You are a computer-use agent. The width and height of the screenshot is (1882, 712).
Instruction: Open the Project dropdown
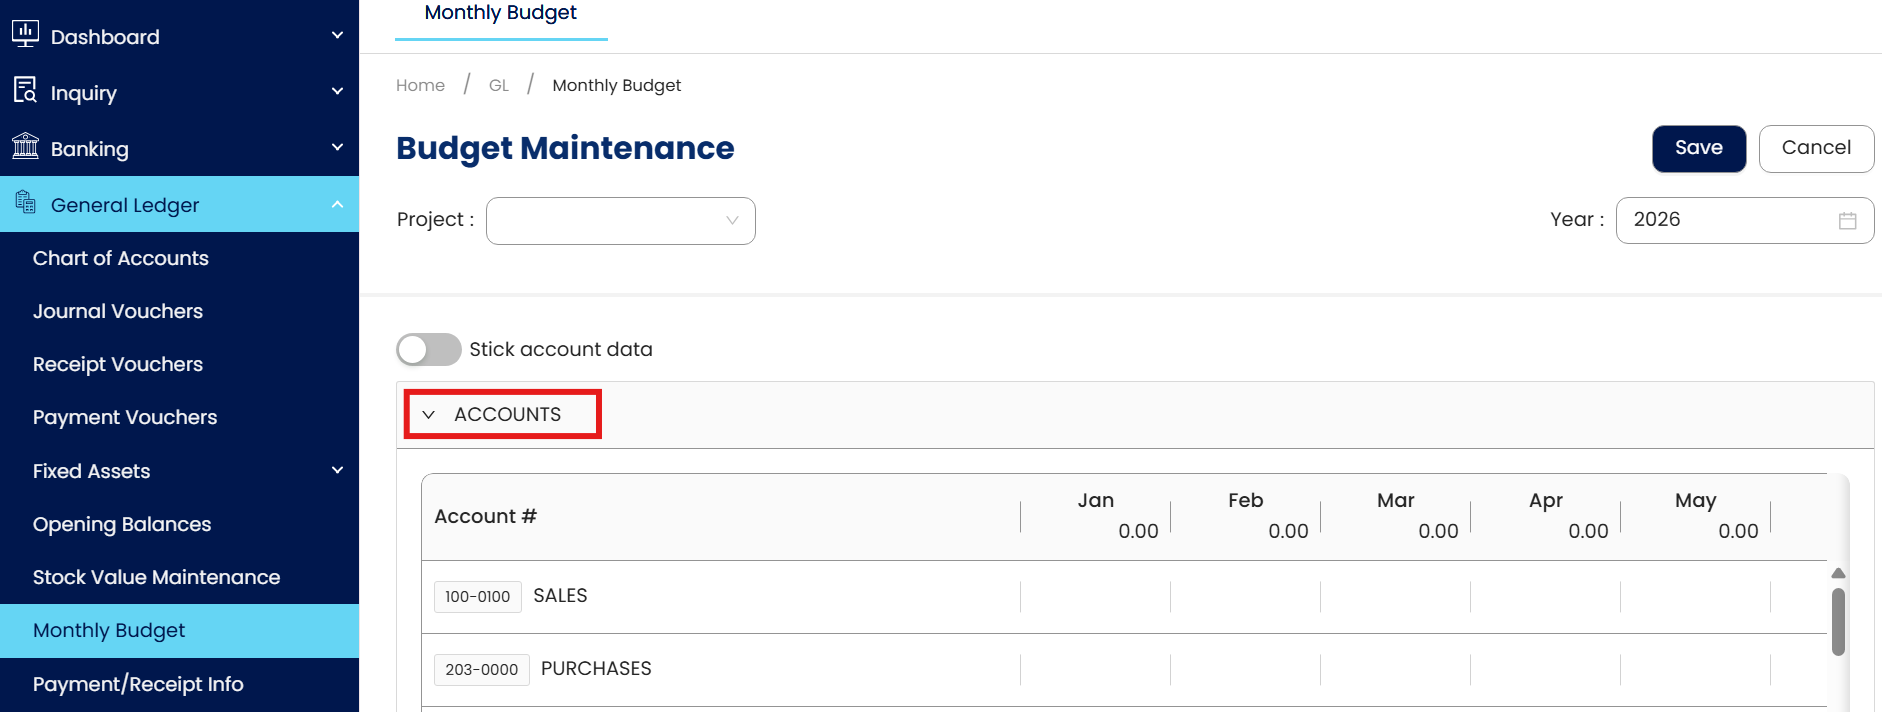pos(620,221)
